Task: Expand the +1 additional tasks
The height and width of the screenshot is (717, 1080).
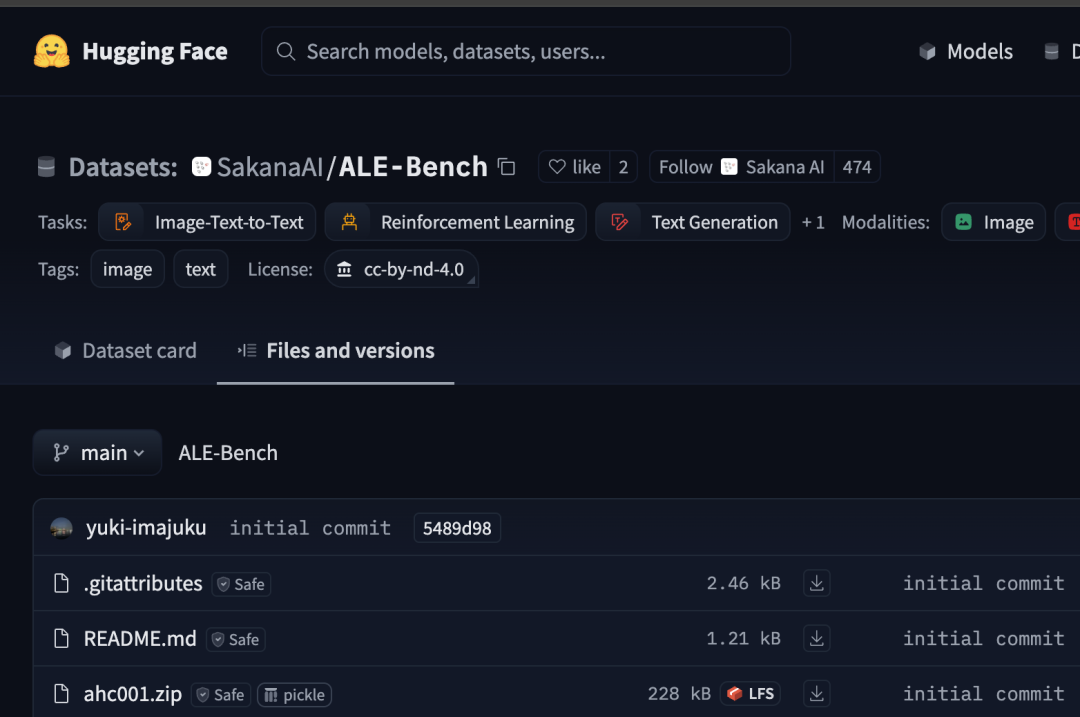Action: (813, 222)
